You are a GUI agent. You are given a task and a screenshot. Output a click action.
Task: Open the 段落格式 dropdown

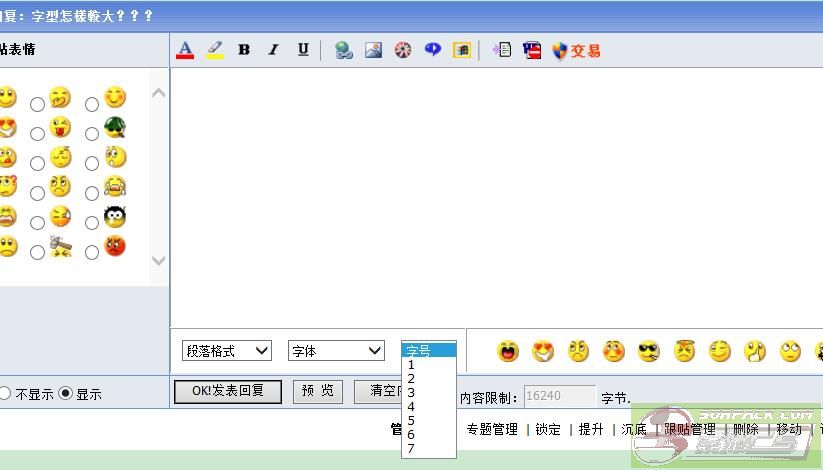click(x=227, y=351)
